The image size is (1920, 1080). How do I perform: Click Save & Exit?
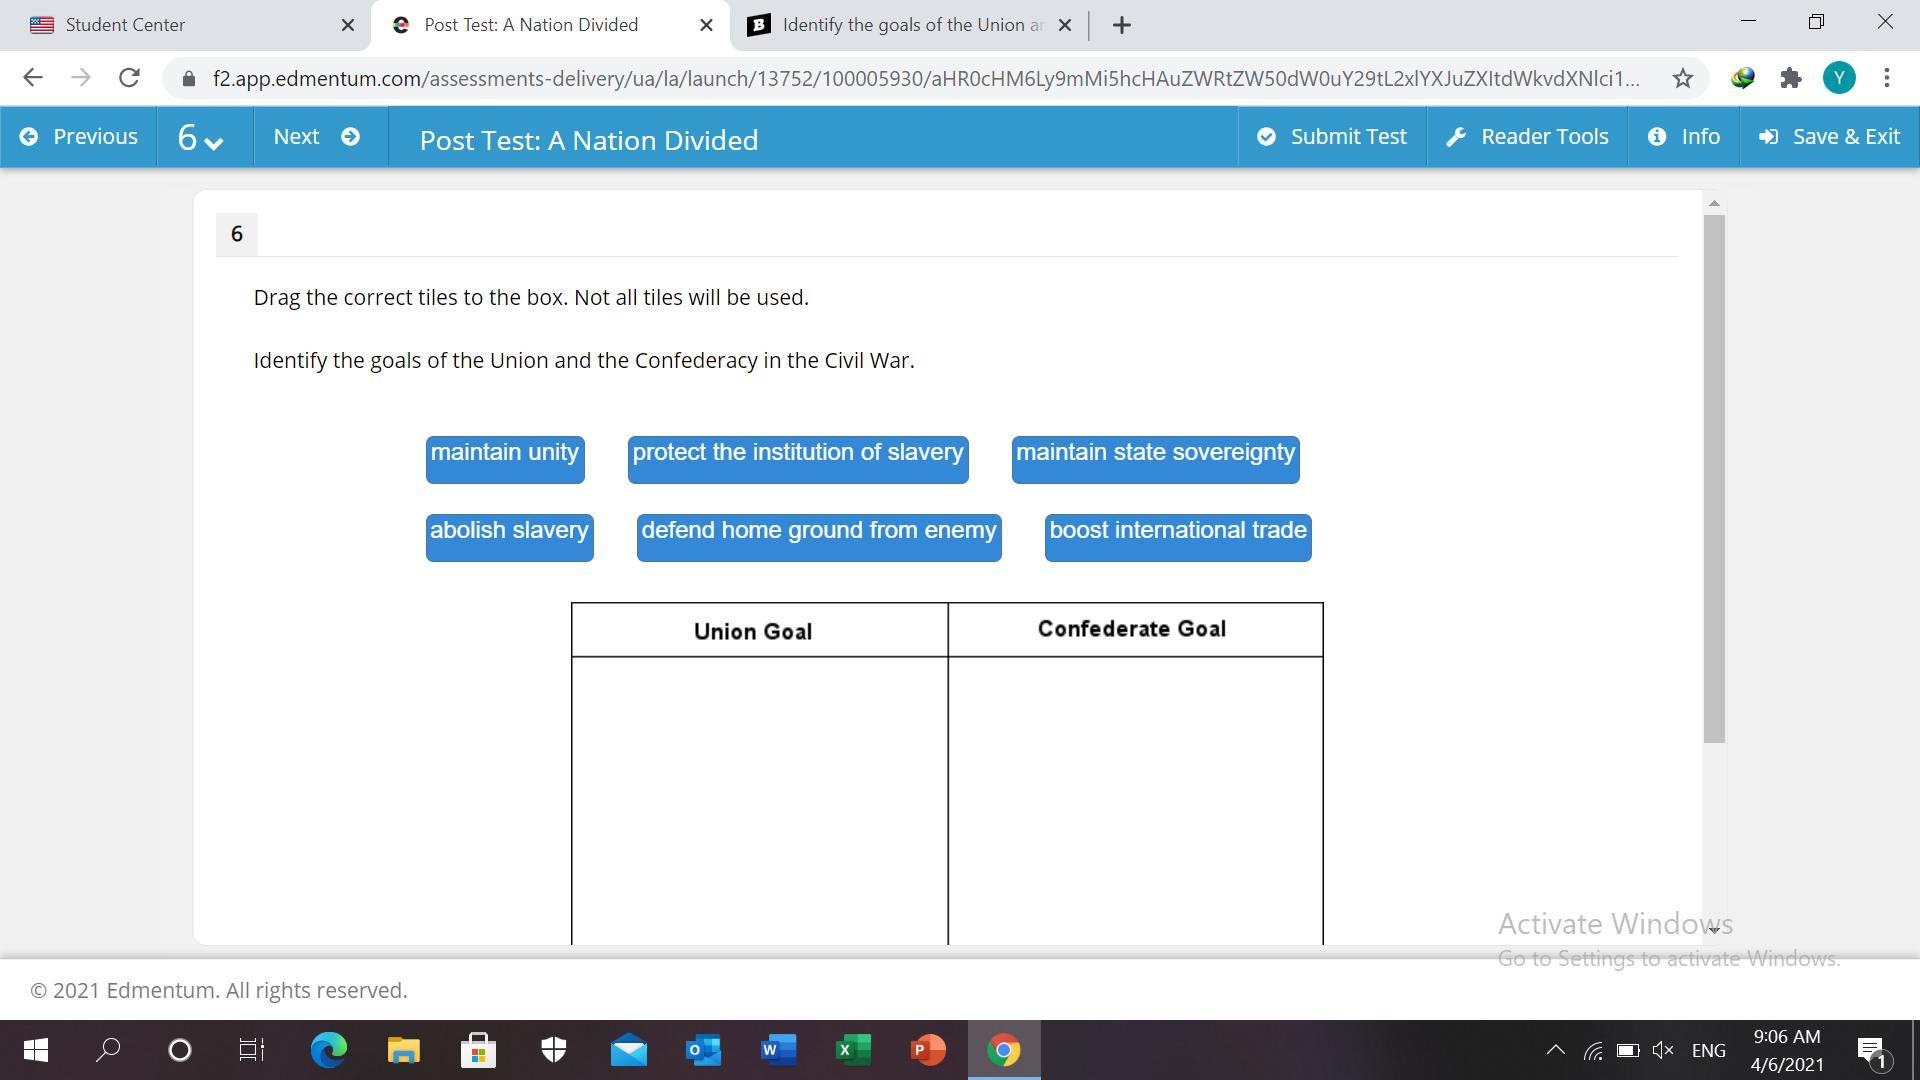coord(1829,137)
